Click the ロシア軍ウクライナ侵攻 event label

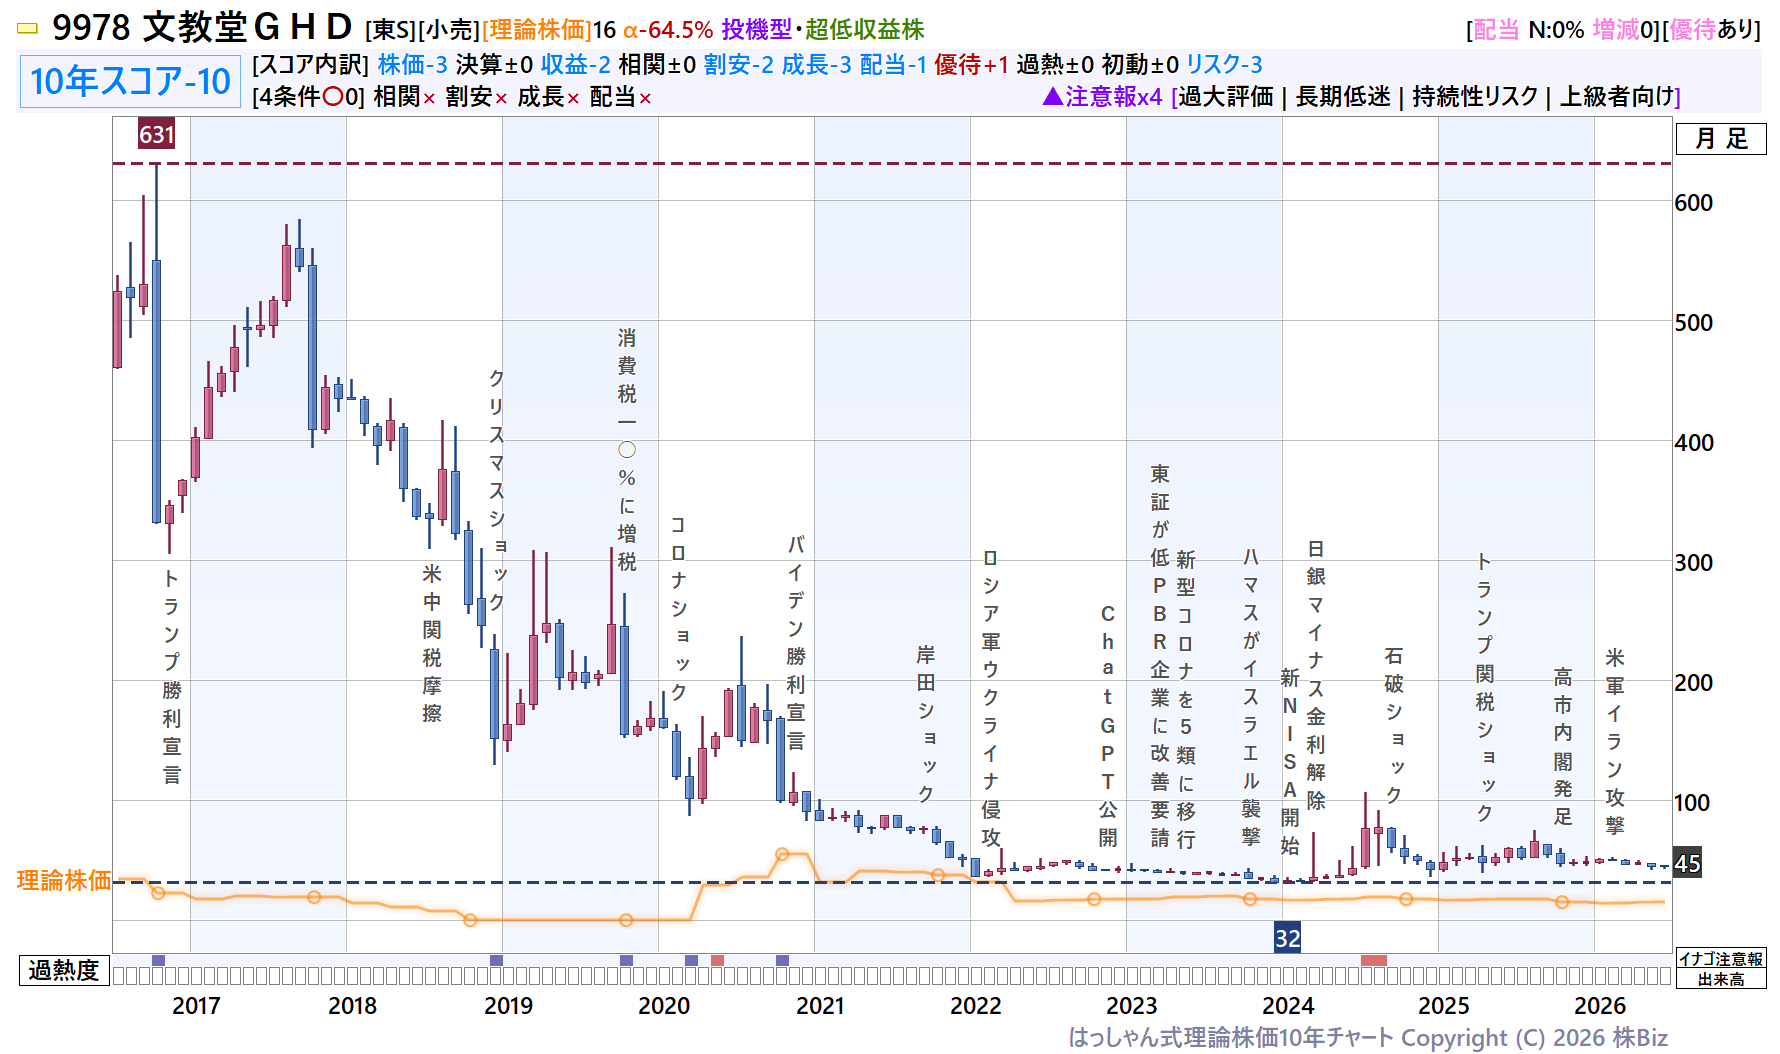click(x=991, y=698)
